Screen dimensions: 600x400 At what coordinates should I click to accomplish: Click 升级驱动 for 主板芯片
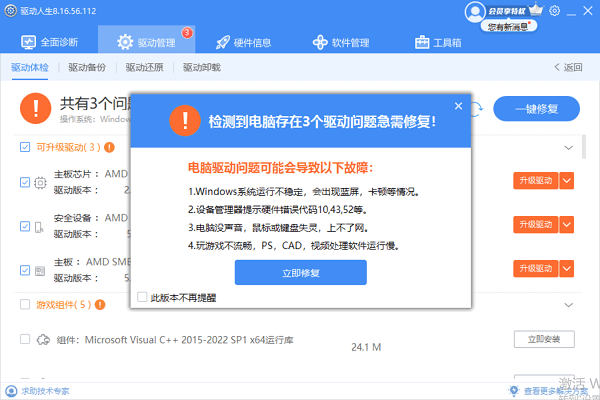point(536,181)
